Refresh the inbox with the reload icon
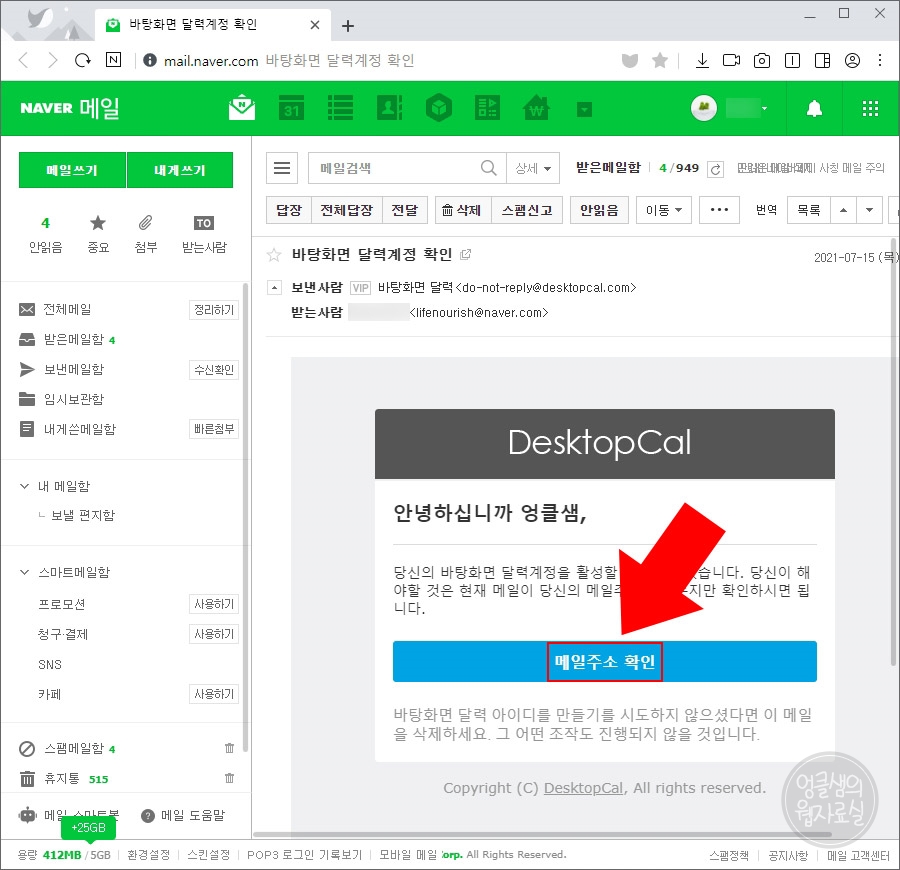The height and width of the screenshot is (870, 900). coord(715,169)
